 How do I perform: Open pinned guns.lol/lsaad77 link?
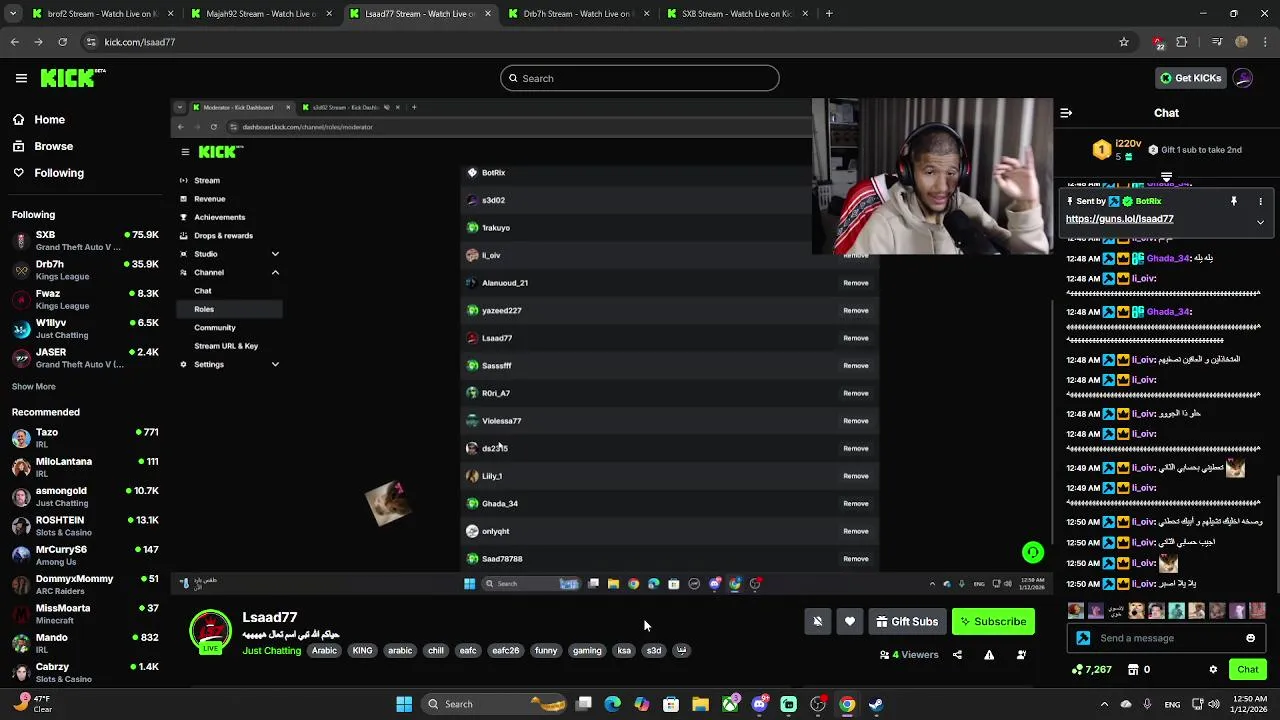point(1119,219)
